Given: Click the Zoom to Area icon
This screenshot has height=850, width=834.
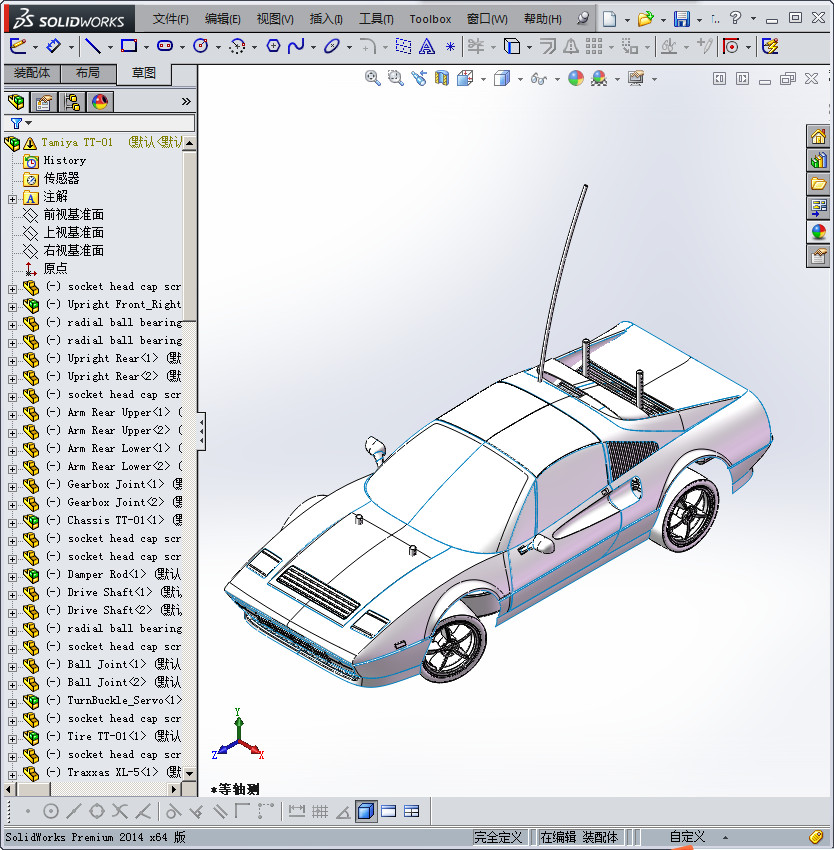Looking at the screenshot, I should pos(396,79).
